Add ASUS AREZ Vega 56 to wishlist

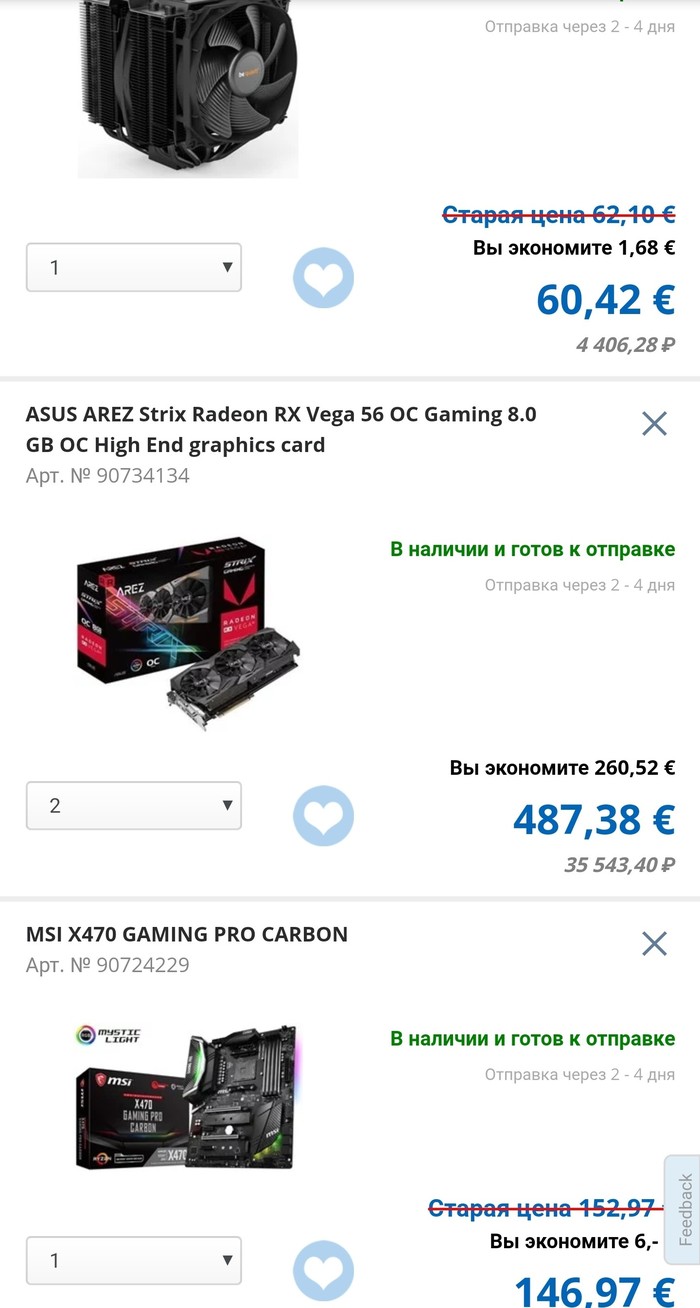[x=323, y=816]
